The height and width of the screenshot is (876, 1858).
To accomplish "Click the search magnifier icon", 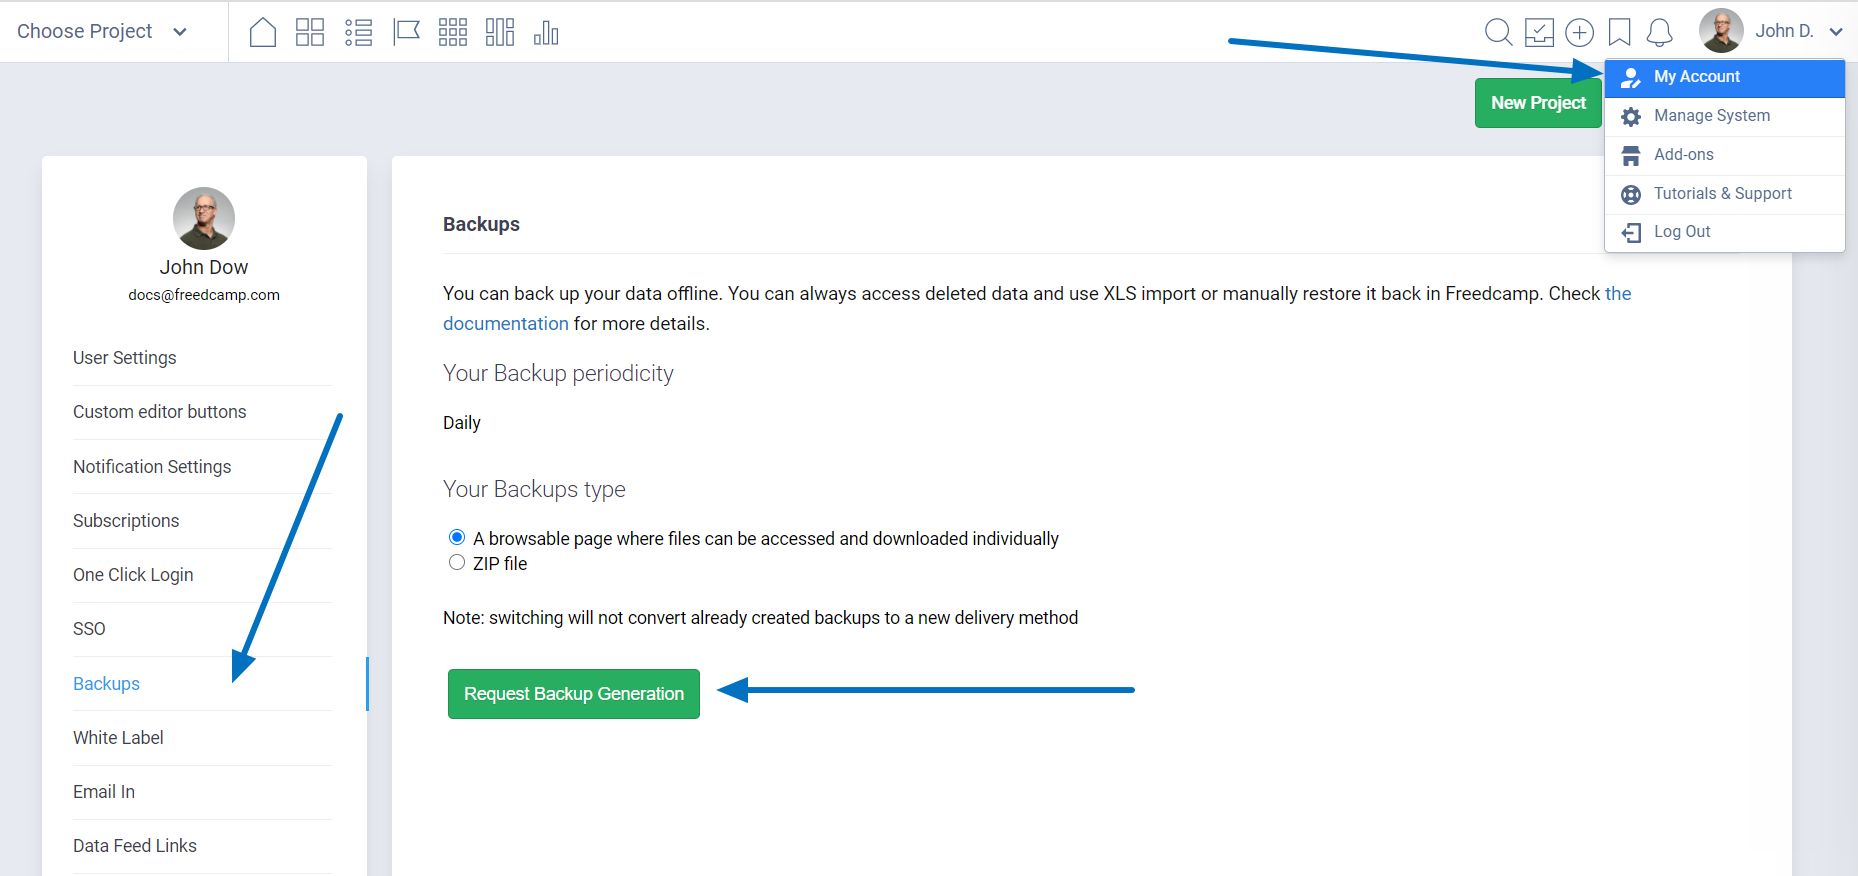I will point(1498,32).
